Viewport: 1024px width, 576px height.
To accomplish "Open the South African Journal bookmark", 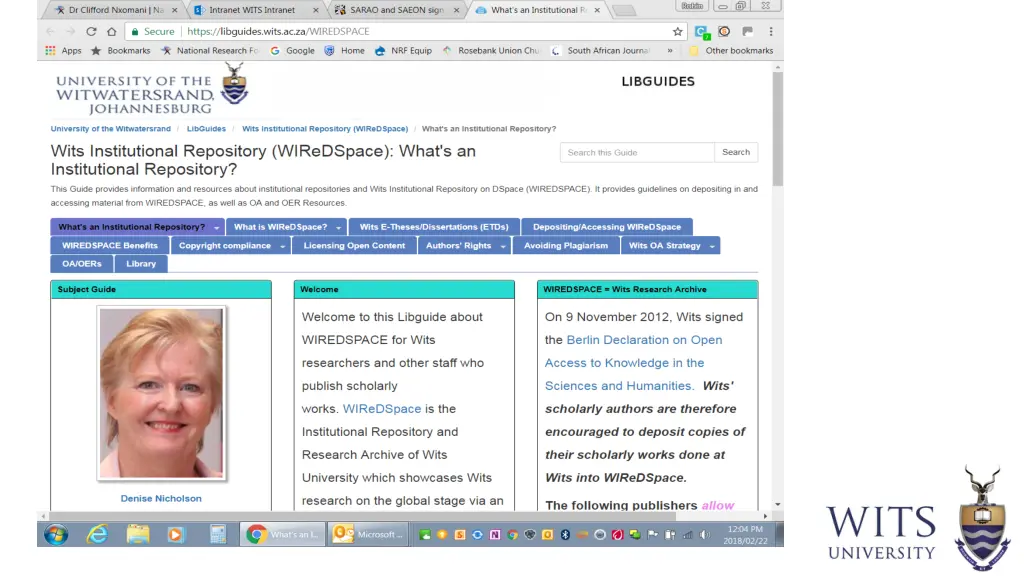I will click(601, 50).
